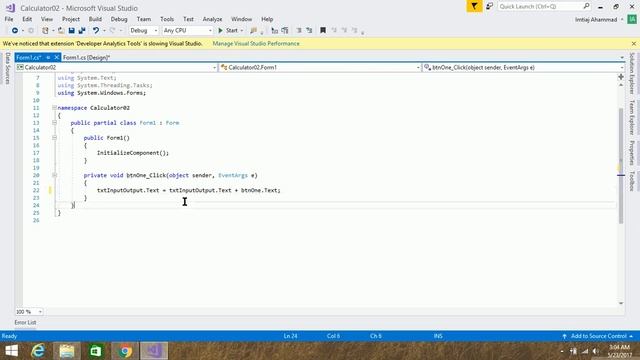Click the Imtiaj Ahammad account name
The height and width of the screenshot is (360, 640).
click(596, 20)
